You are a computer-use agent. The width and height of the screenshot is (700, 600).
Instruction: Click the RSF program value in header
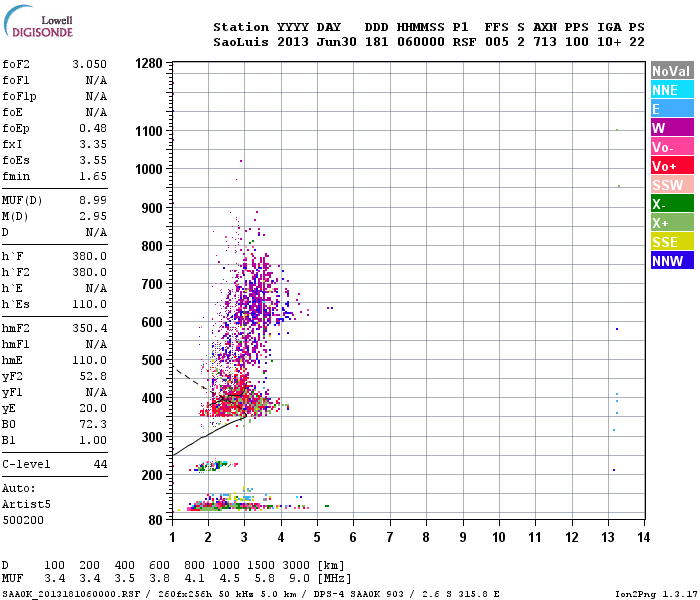pos(464,42)
